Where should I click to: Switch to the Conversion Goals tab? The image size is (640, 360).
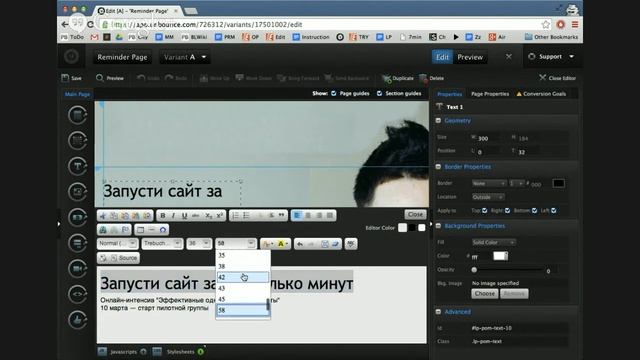click(541, 94)
